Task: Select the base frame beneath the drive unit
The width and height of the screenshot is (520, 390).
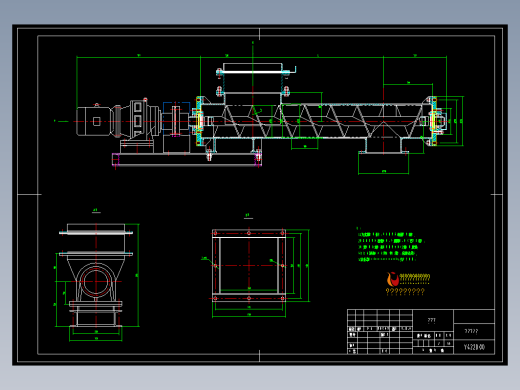Action: (187, 159)
